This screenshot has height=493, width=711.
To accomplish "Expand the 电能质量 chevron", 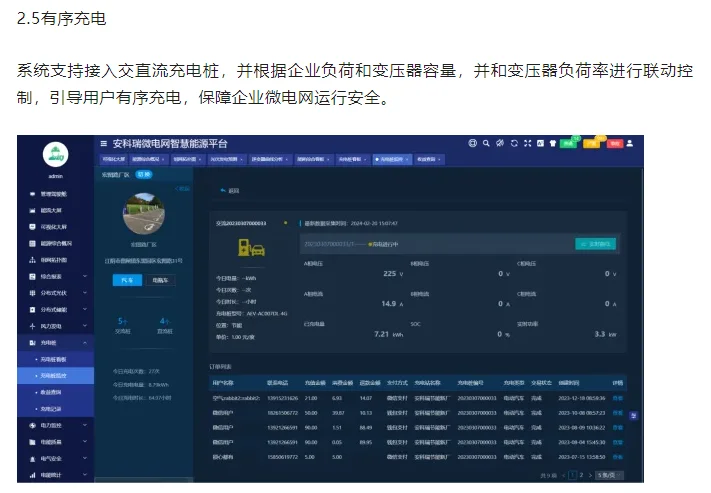I will click(85, 442).
